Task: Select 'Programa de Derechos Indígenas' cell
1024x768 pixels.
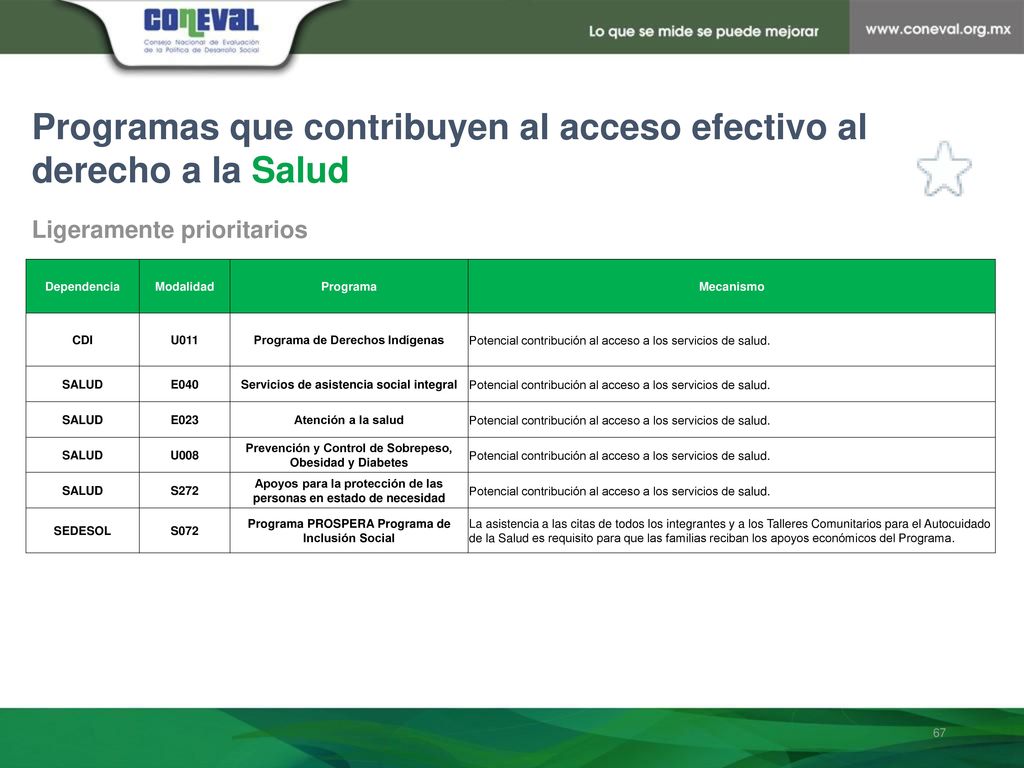Action: pos(349,340)
